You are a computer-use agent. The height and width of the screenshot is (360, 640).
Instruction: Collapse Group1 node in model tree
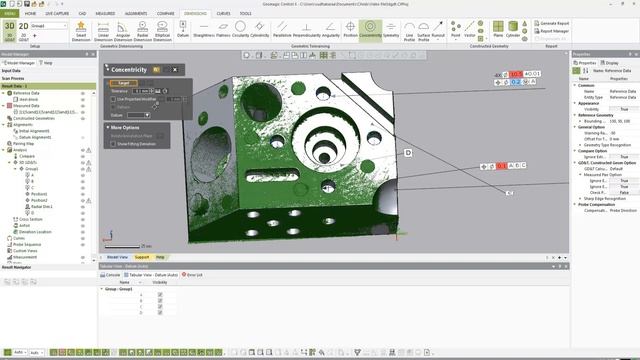(16, 169)
